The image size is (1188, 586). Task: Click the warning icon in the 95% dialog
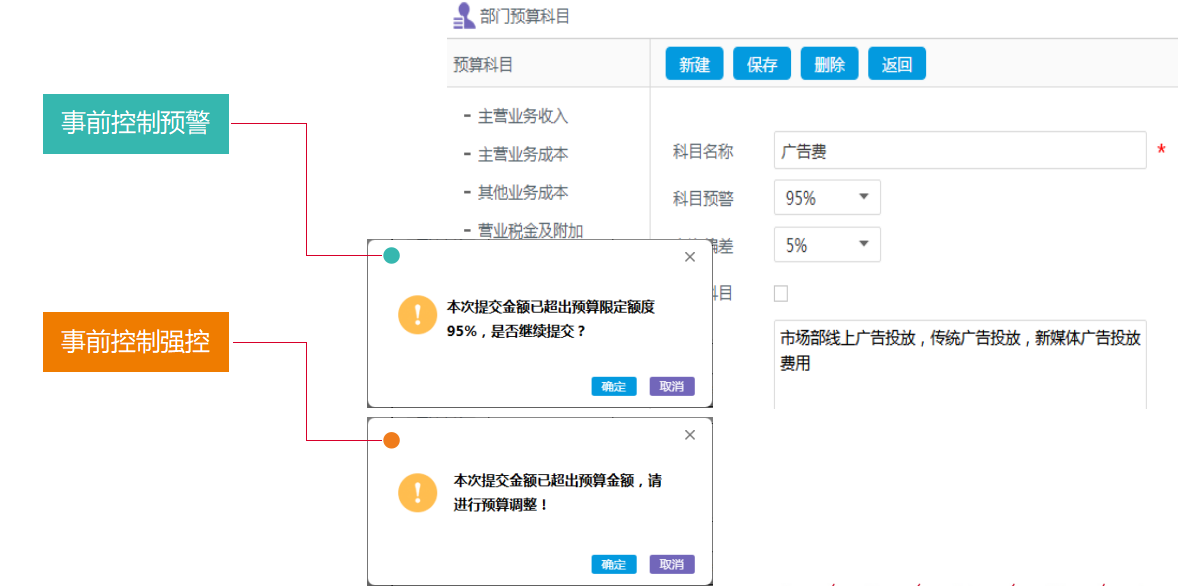[417, 316]
